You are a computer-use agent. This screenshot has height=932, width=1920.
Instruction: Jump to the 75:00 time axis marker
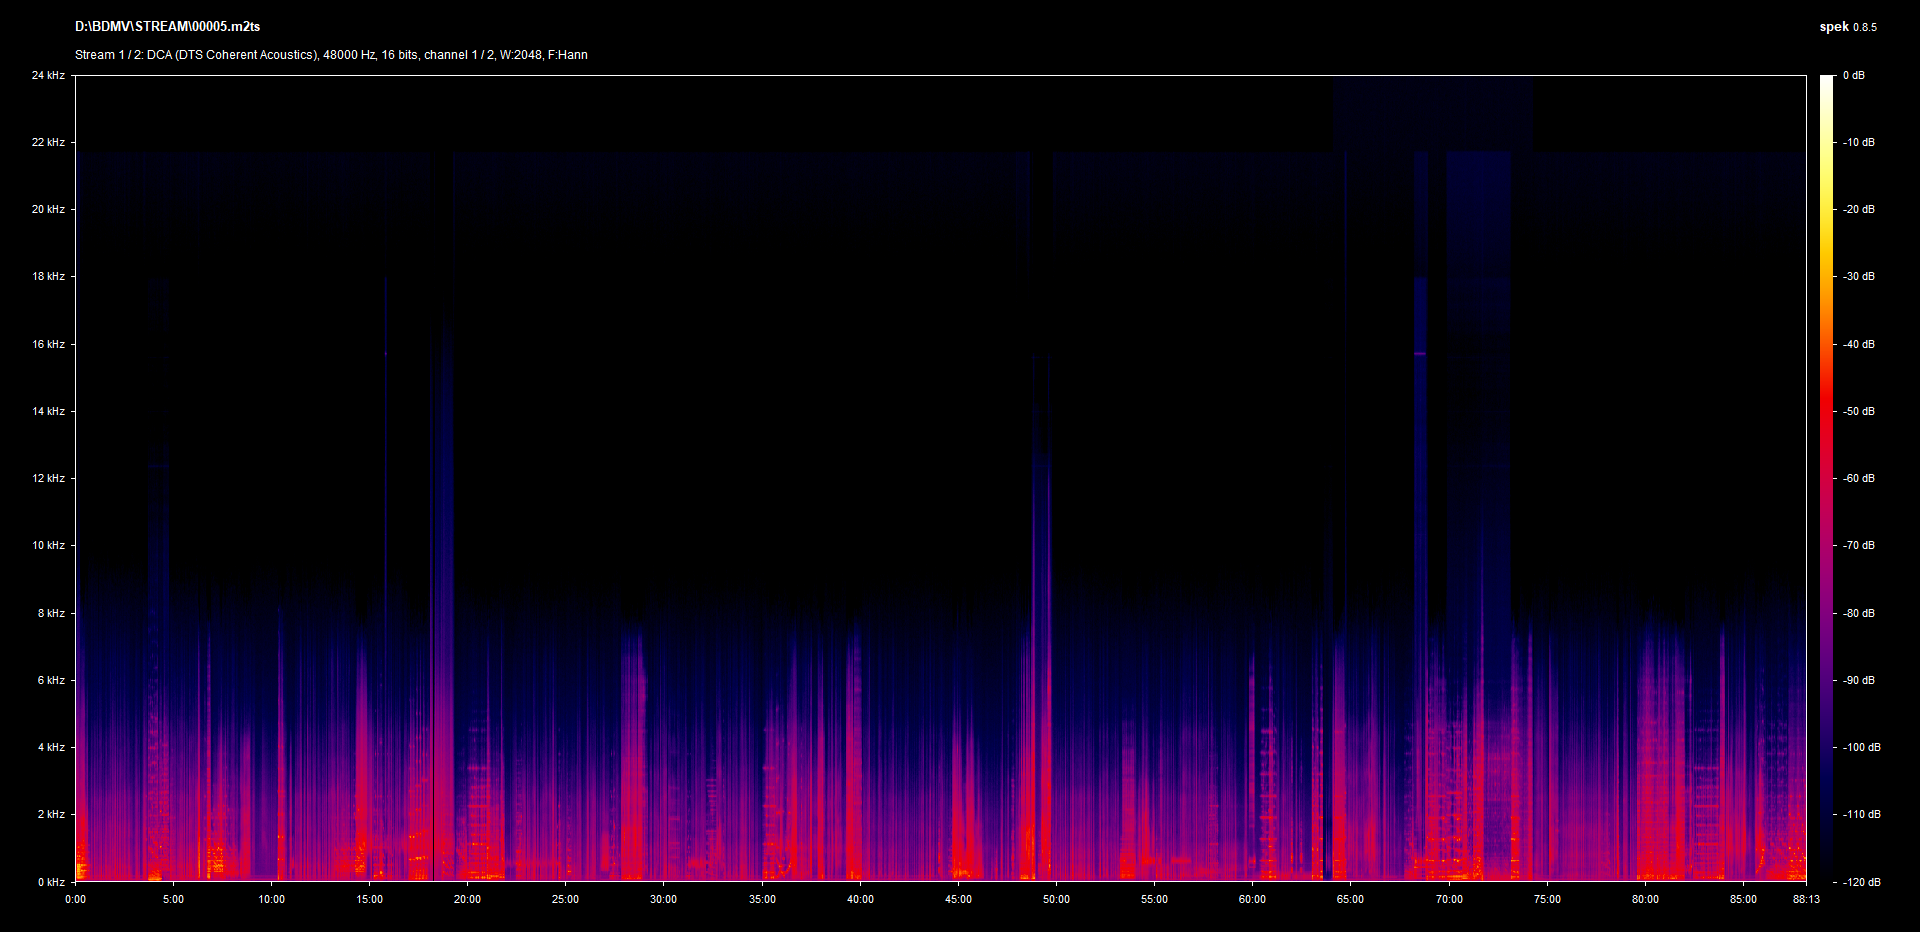point(1547,899)
